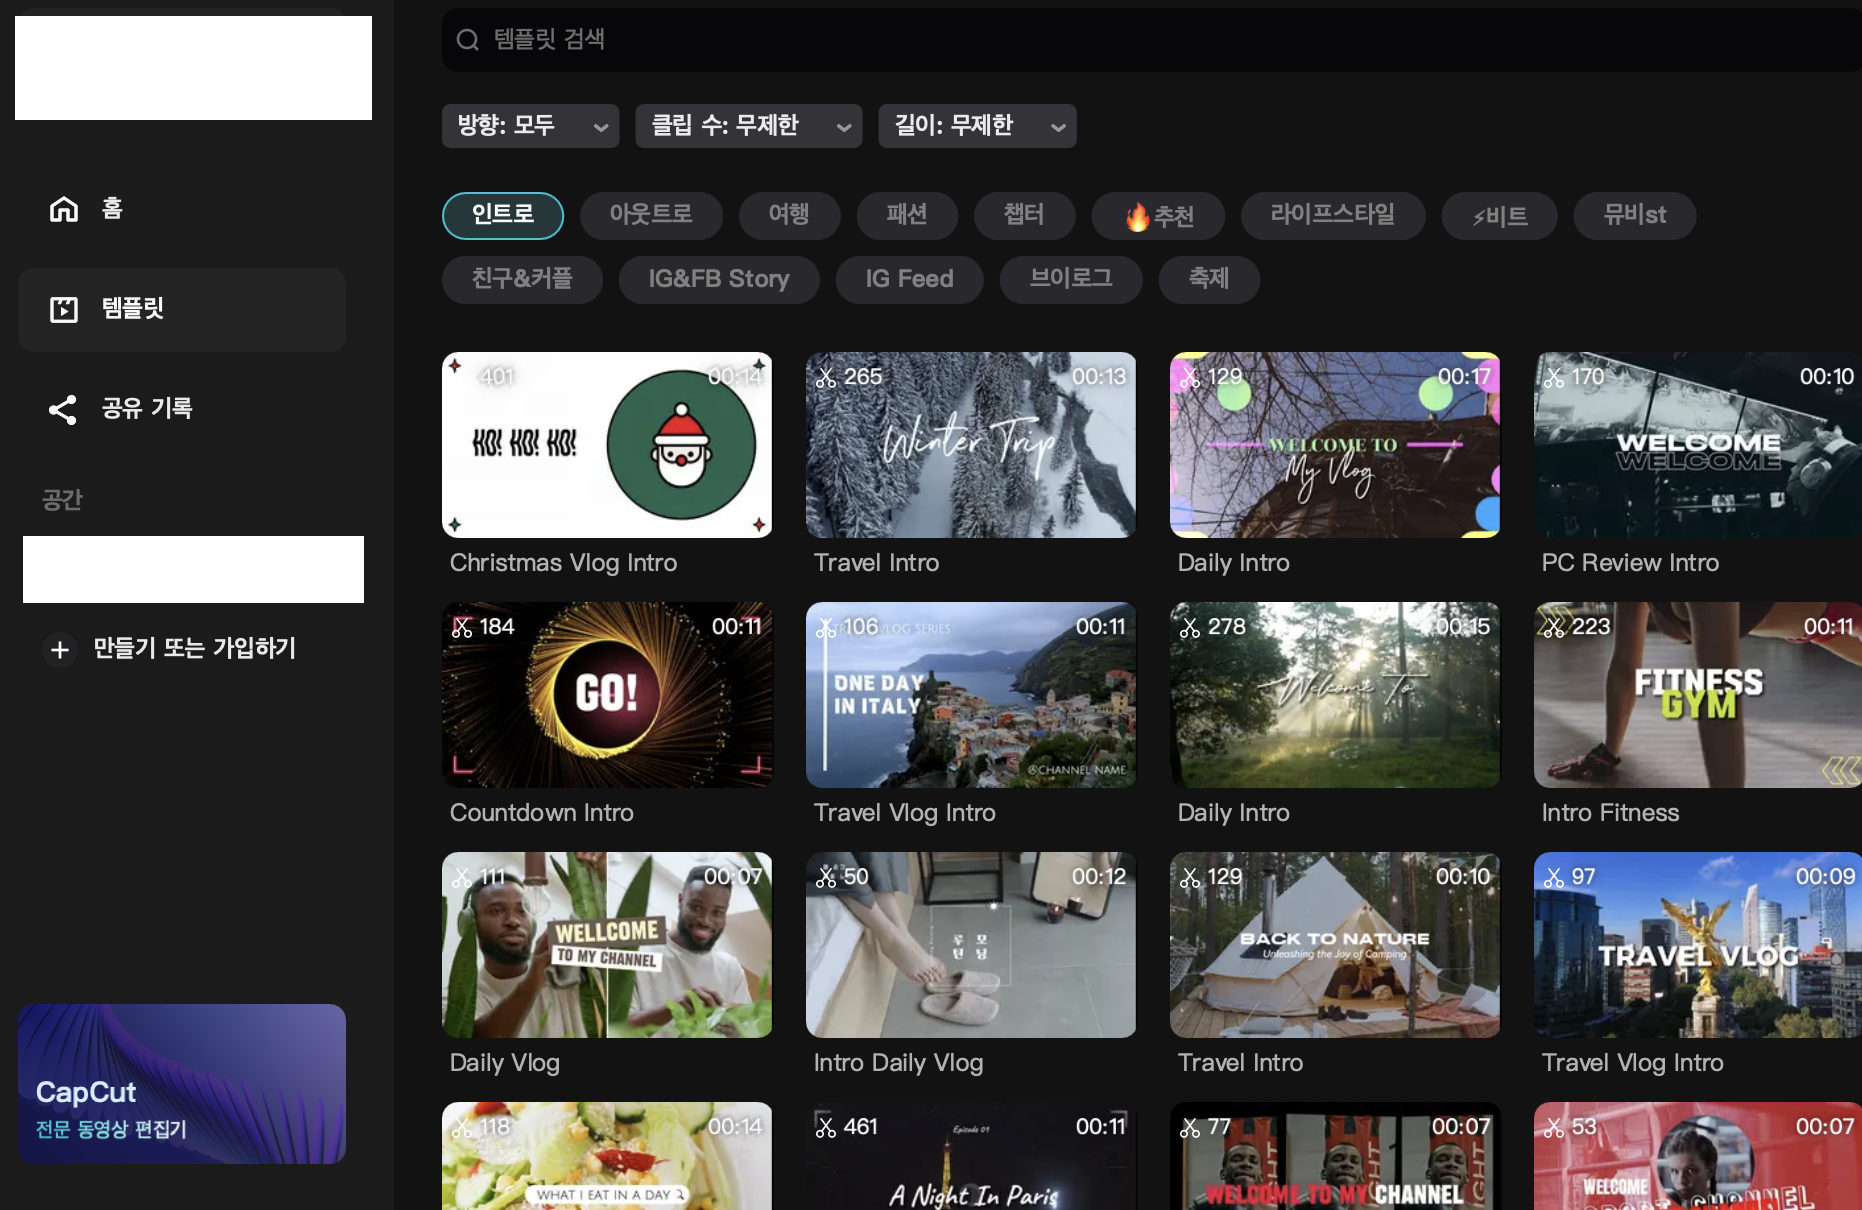Open Intro Daily Vlog slippers thumbnail
This screenshot has width=1862, height=1210.
pos(971,945)
